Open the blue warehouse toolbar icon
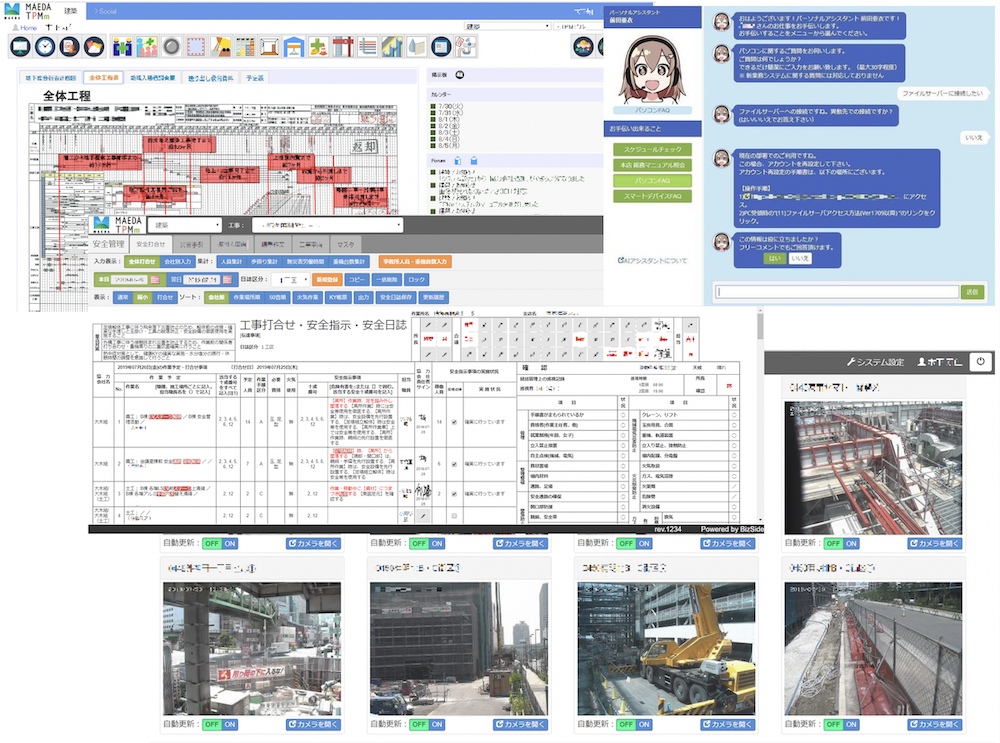 294,47
